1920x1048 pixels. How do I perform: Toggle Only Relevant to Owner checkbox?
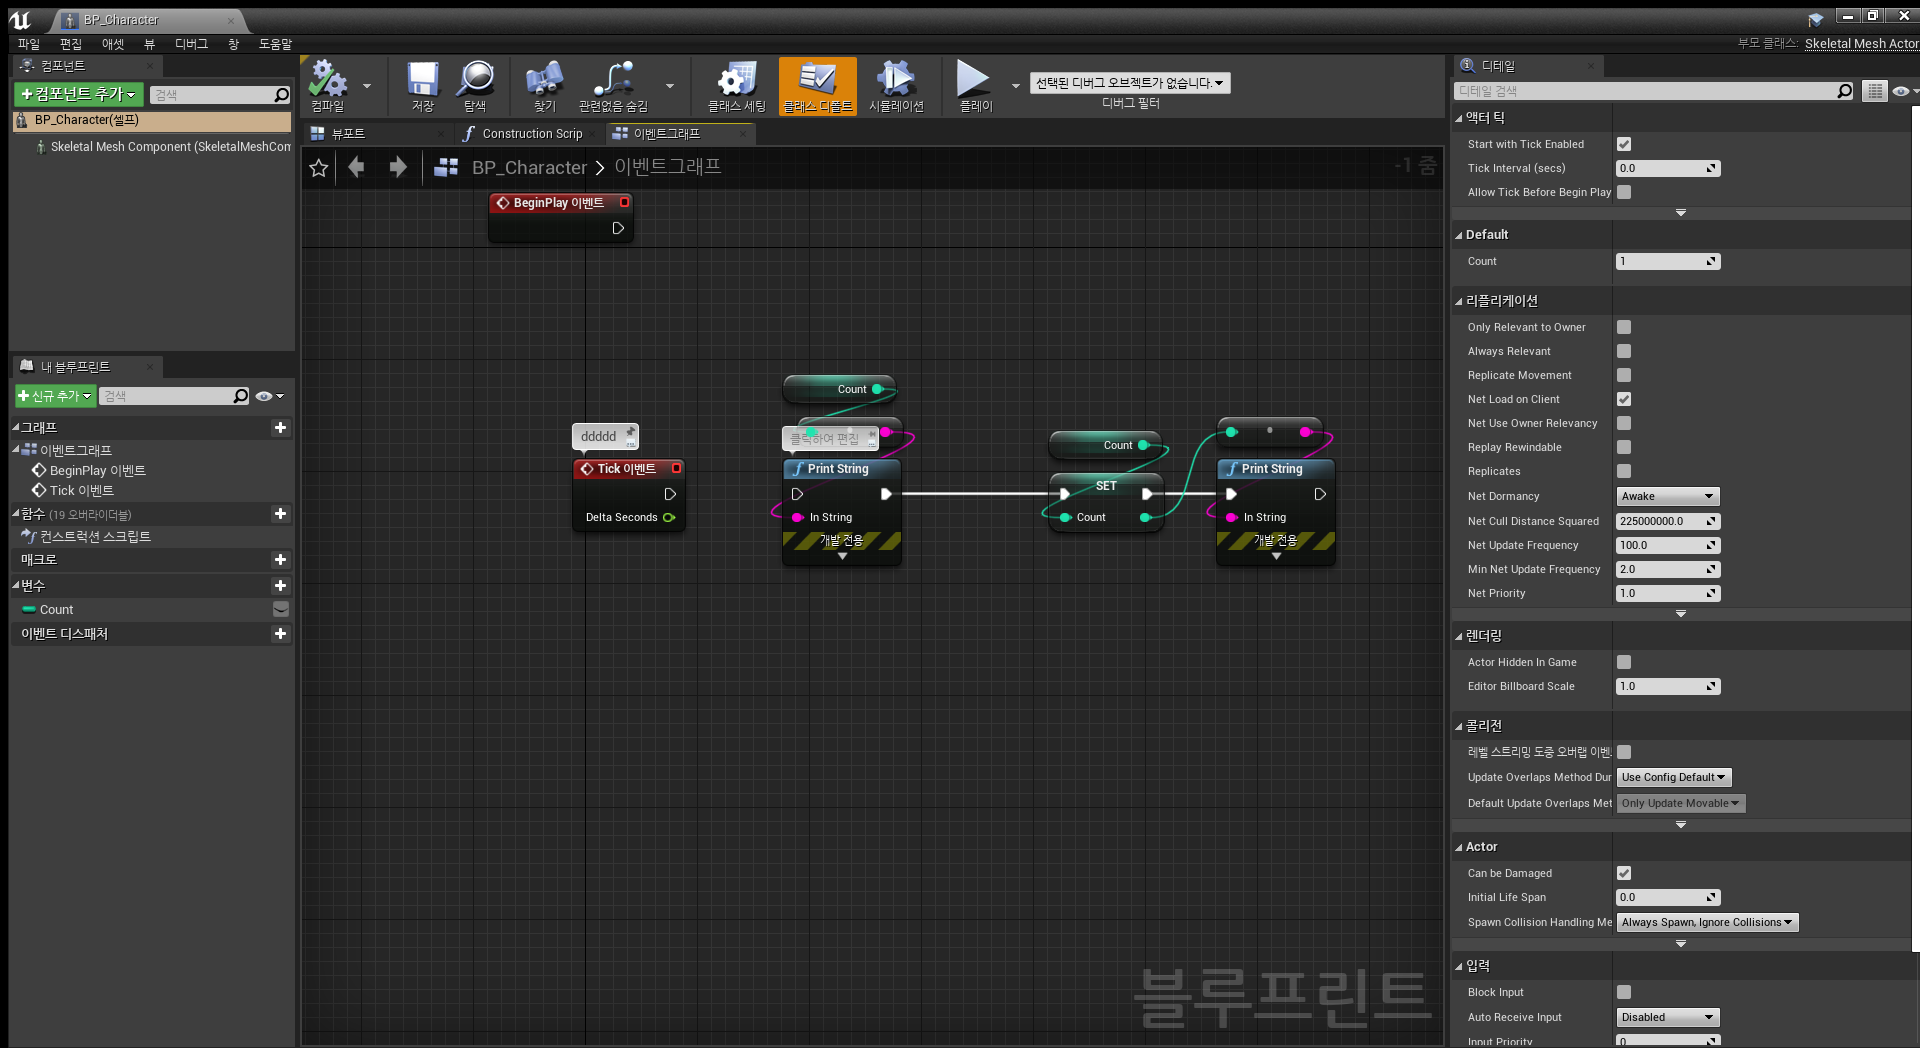pyautogui.click(x=1624, y=327)
